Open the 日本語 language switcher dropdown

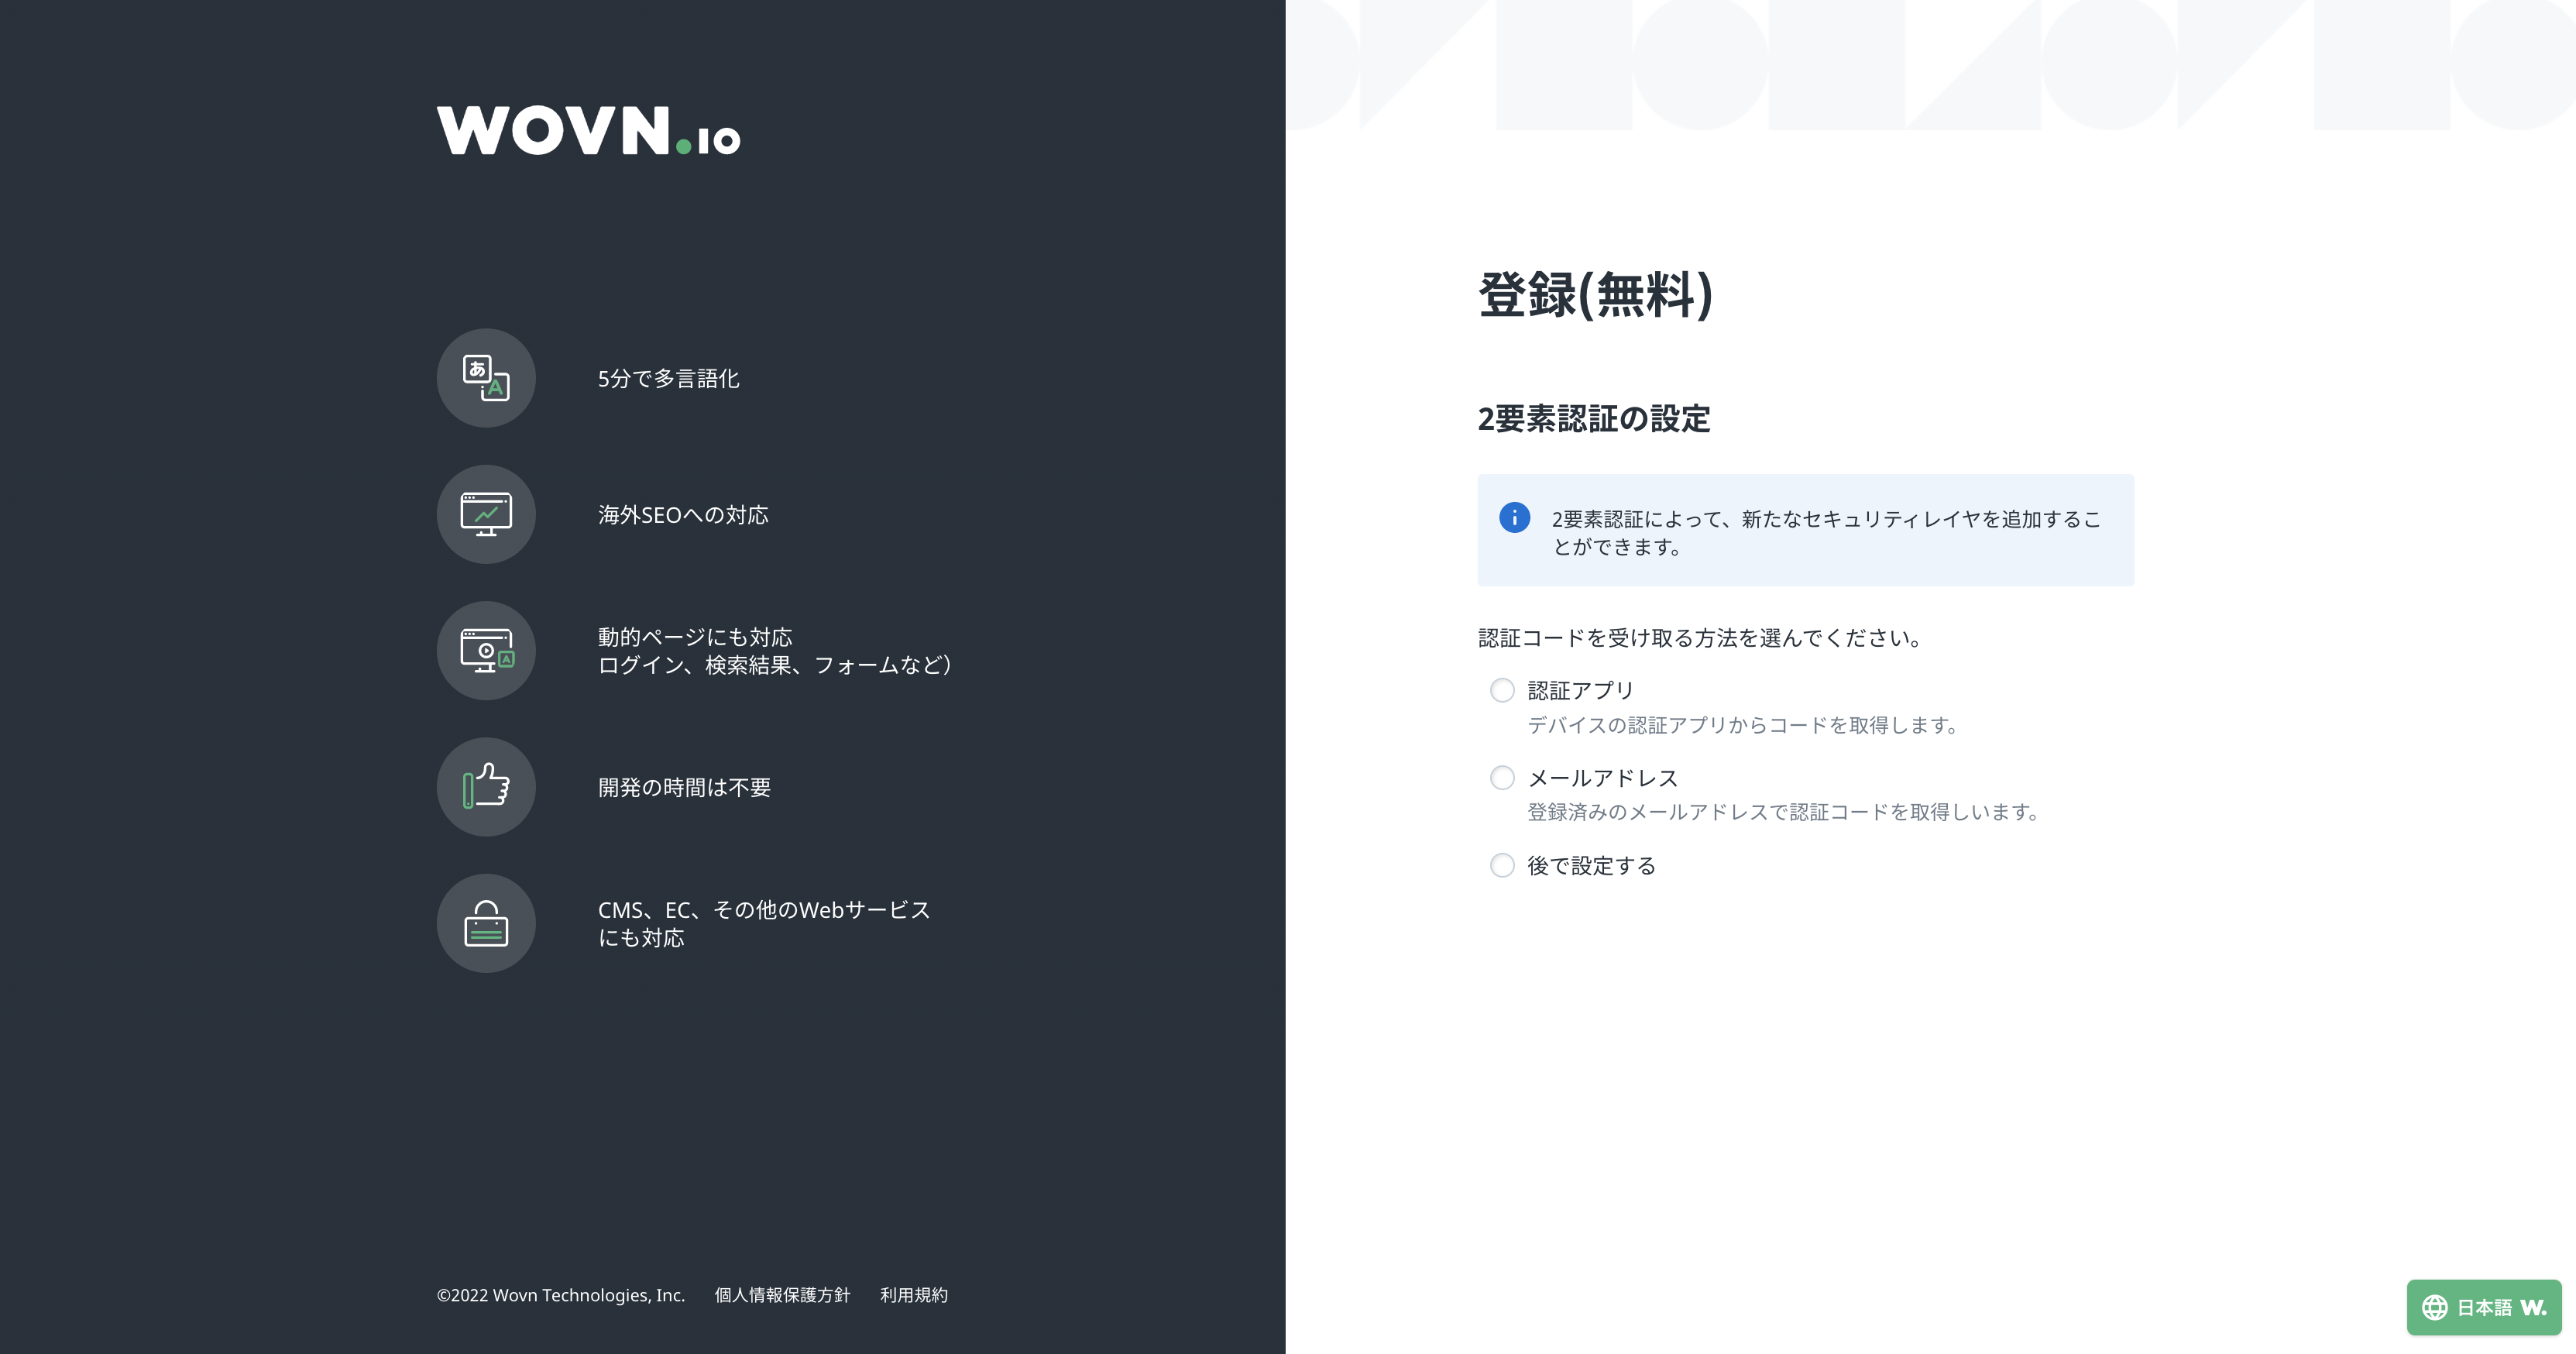[x=2484, y=1307]
